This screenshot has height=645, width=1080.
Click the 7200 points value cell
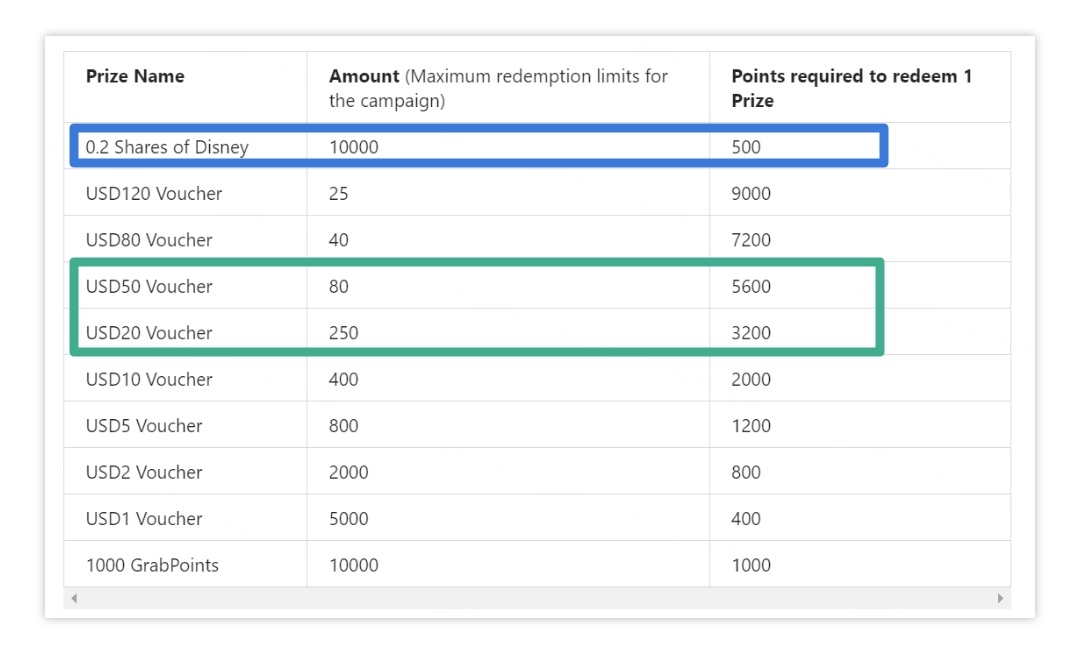pos(751,240)
